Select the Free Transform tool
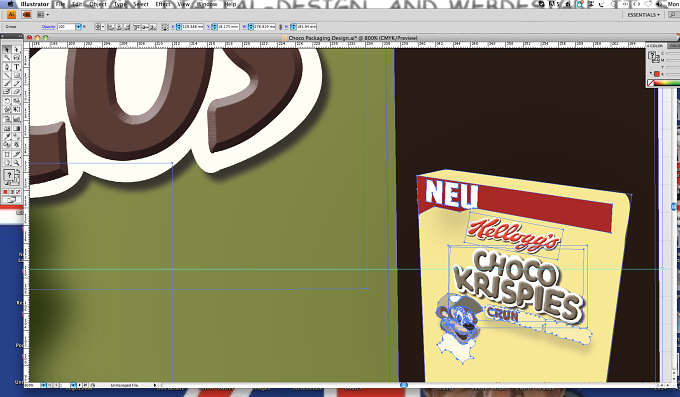This screenshot has width=680, height=397. tap(16, 109)
